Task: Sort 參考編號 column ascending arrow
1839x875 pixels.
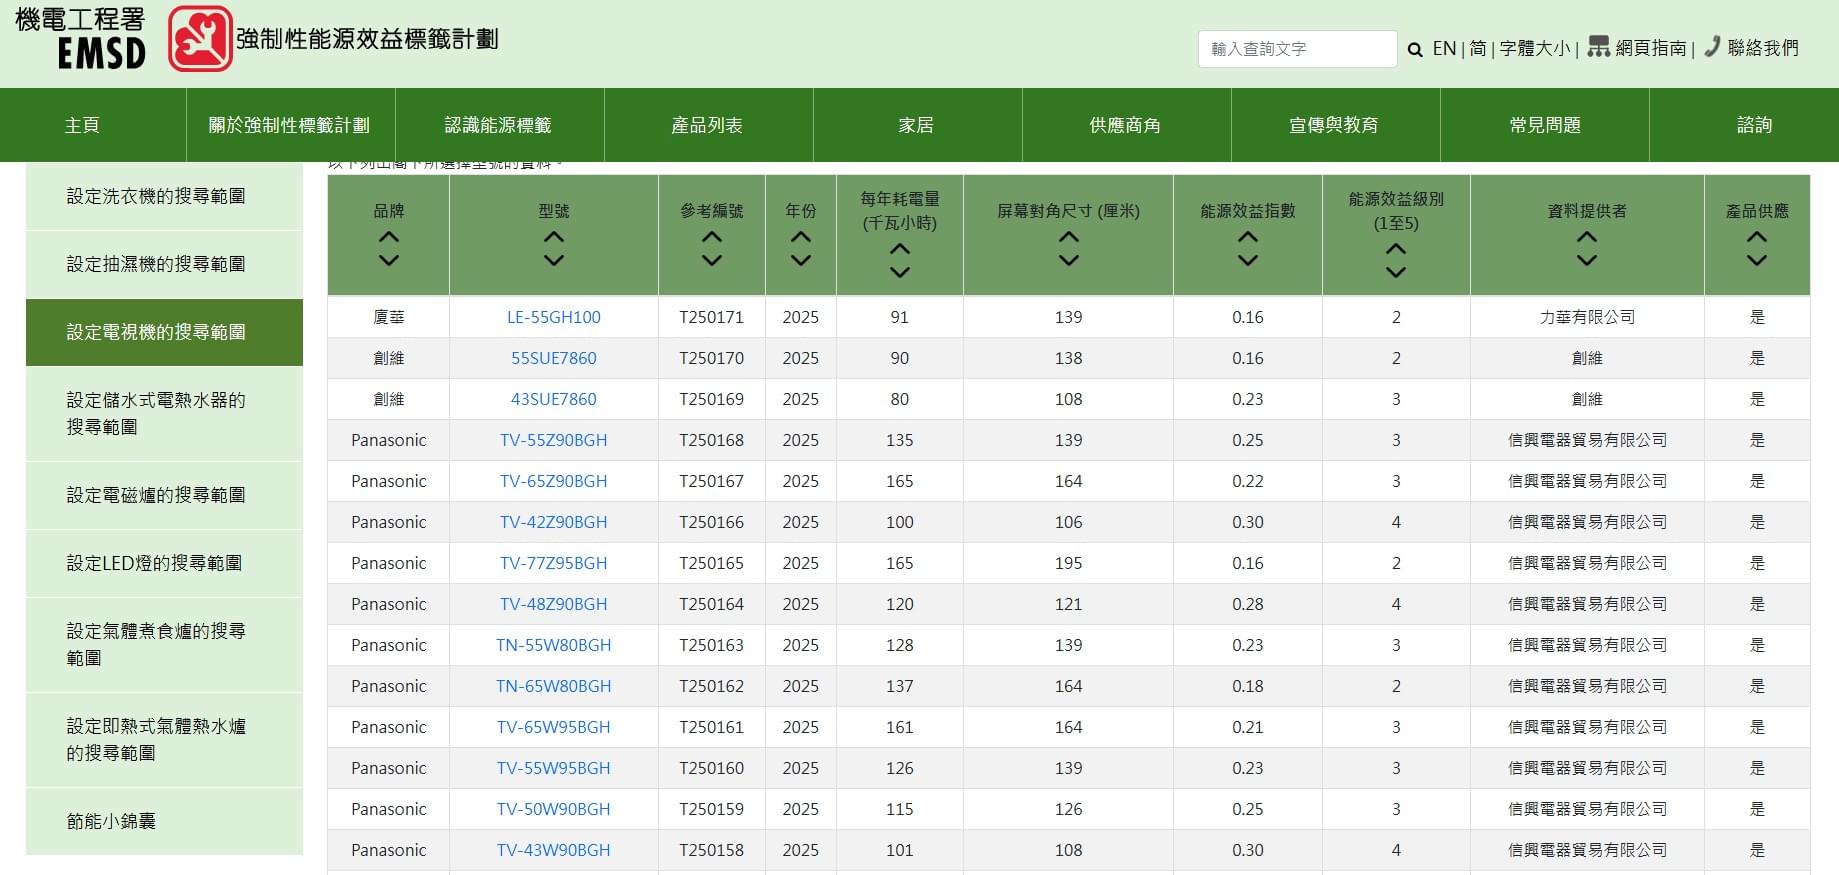Action: click(712, 238)
